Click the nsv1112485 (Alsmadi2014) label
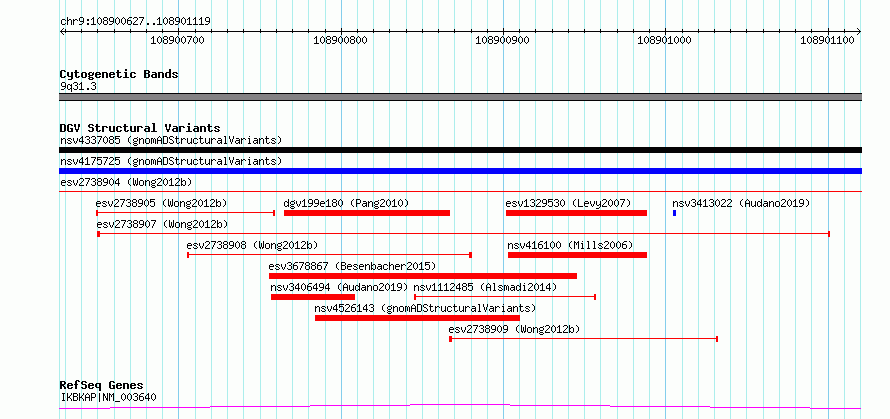890x419 pixels. (x=485, y=287)
